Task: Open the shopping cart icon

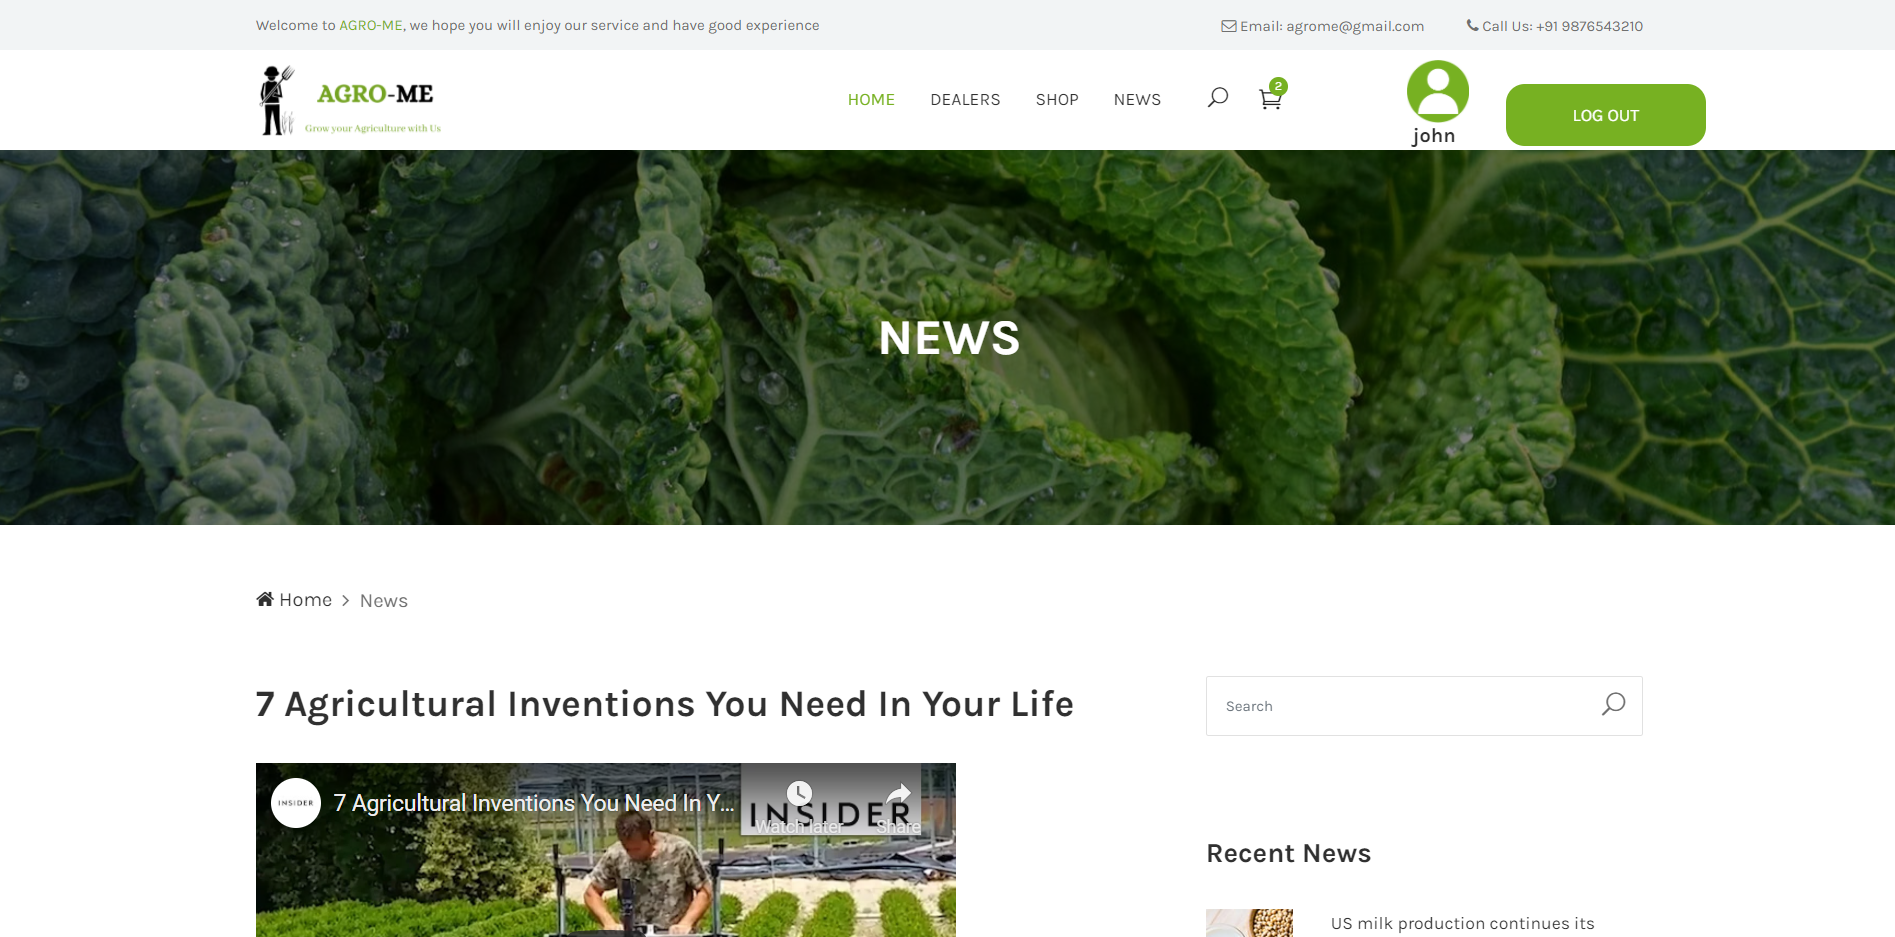Action: [1270, 98]
